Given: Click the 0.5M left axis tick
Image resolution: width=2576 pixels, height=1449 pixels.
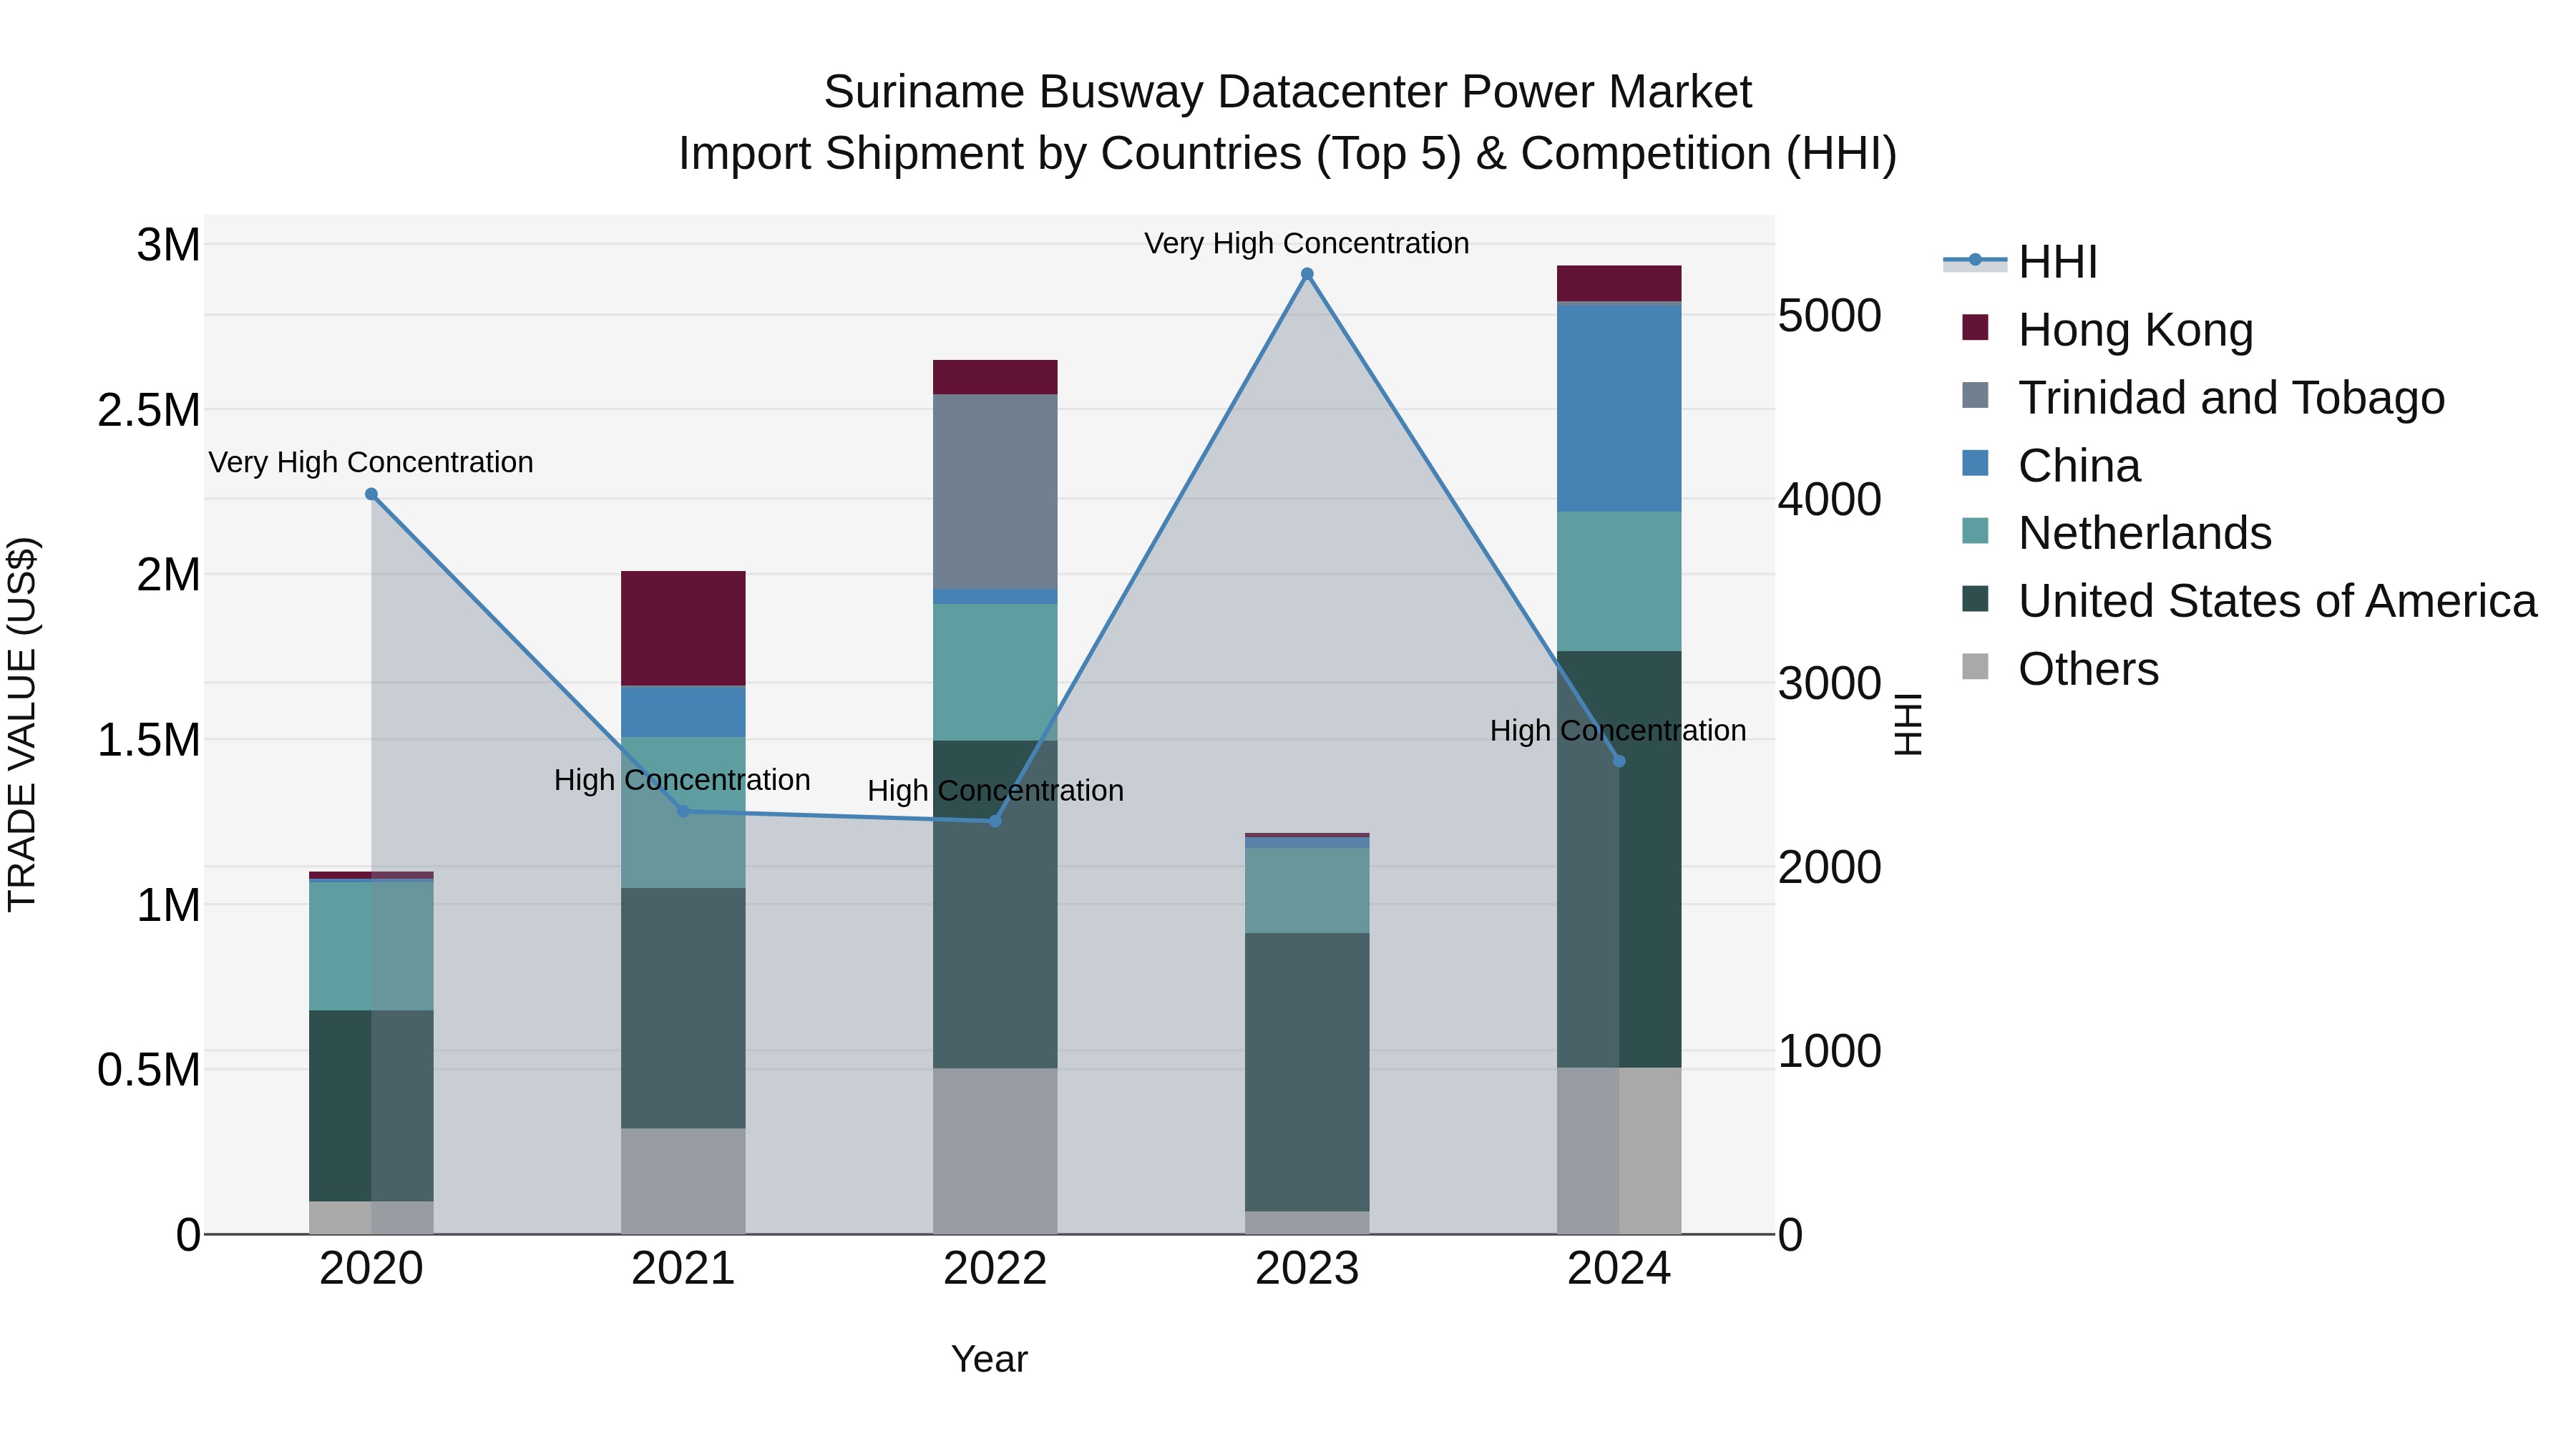Looking at the screenshot, I should coord(149,1070).
